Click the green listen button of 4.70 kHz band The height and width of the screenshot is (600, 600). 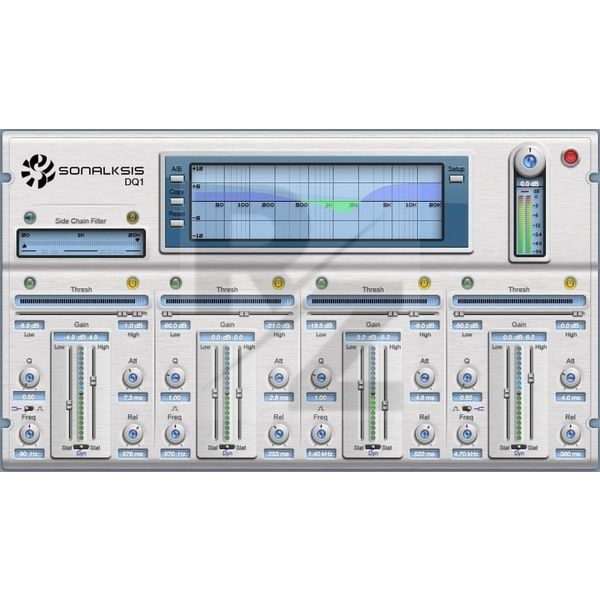tap(468, 283)
